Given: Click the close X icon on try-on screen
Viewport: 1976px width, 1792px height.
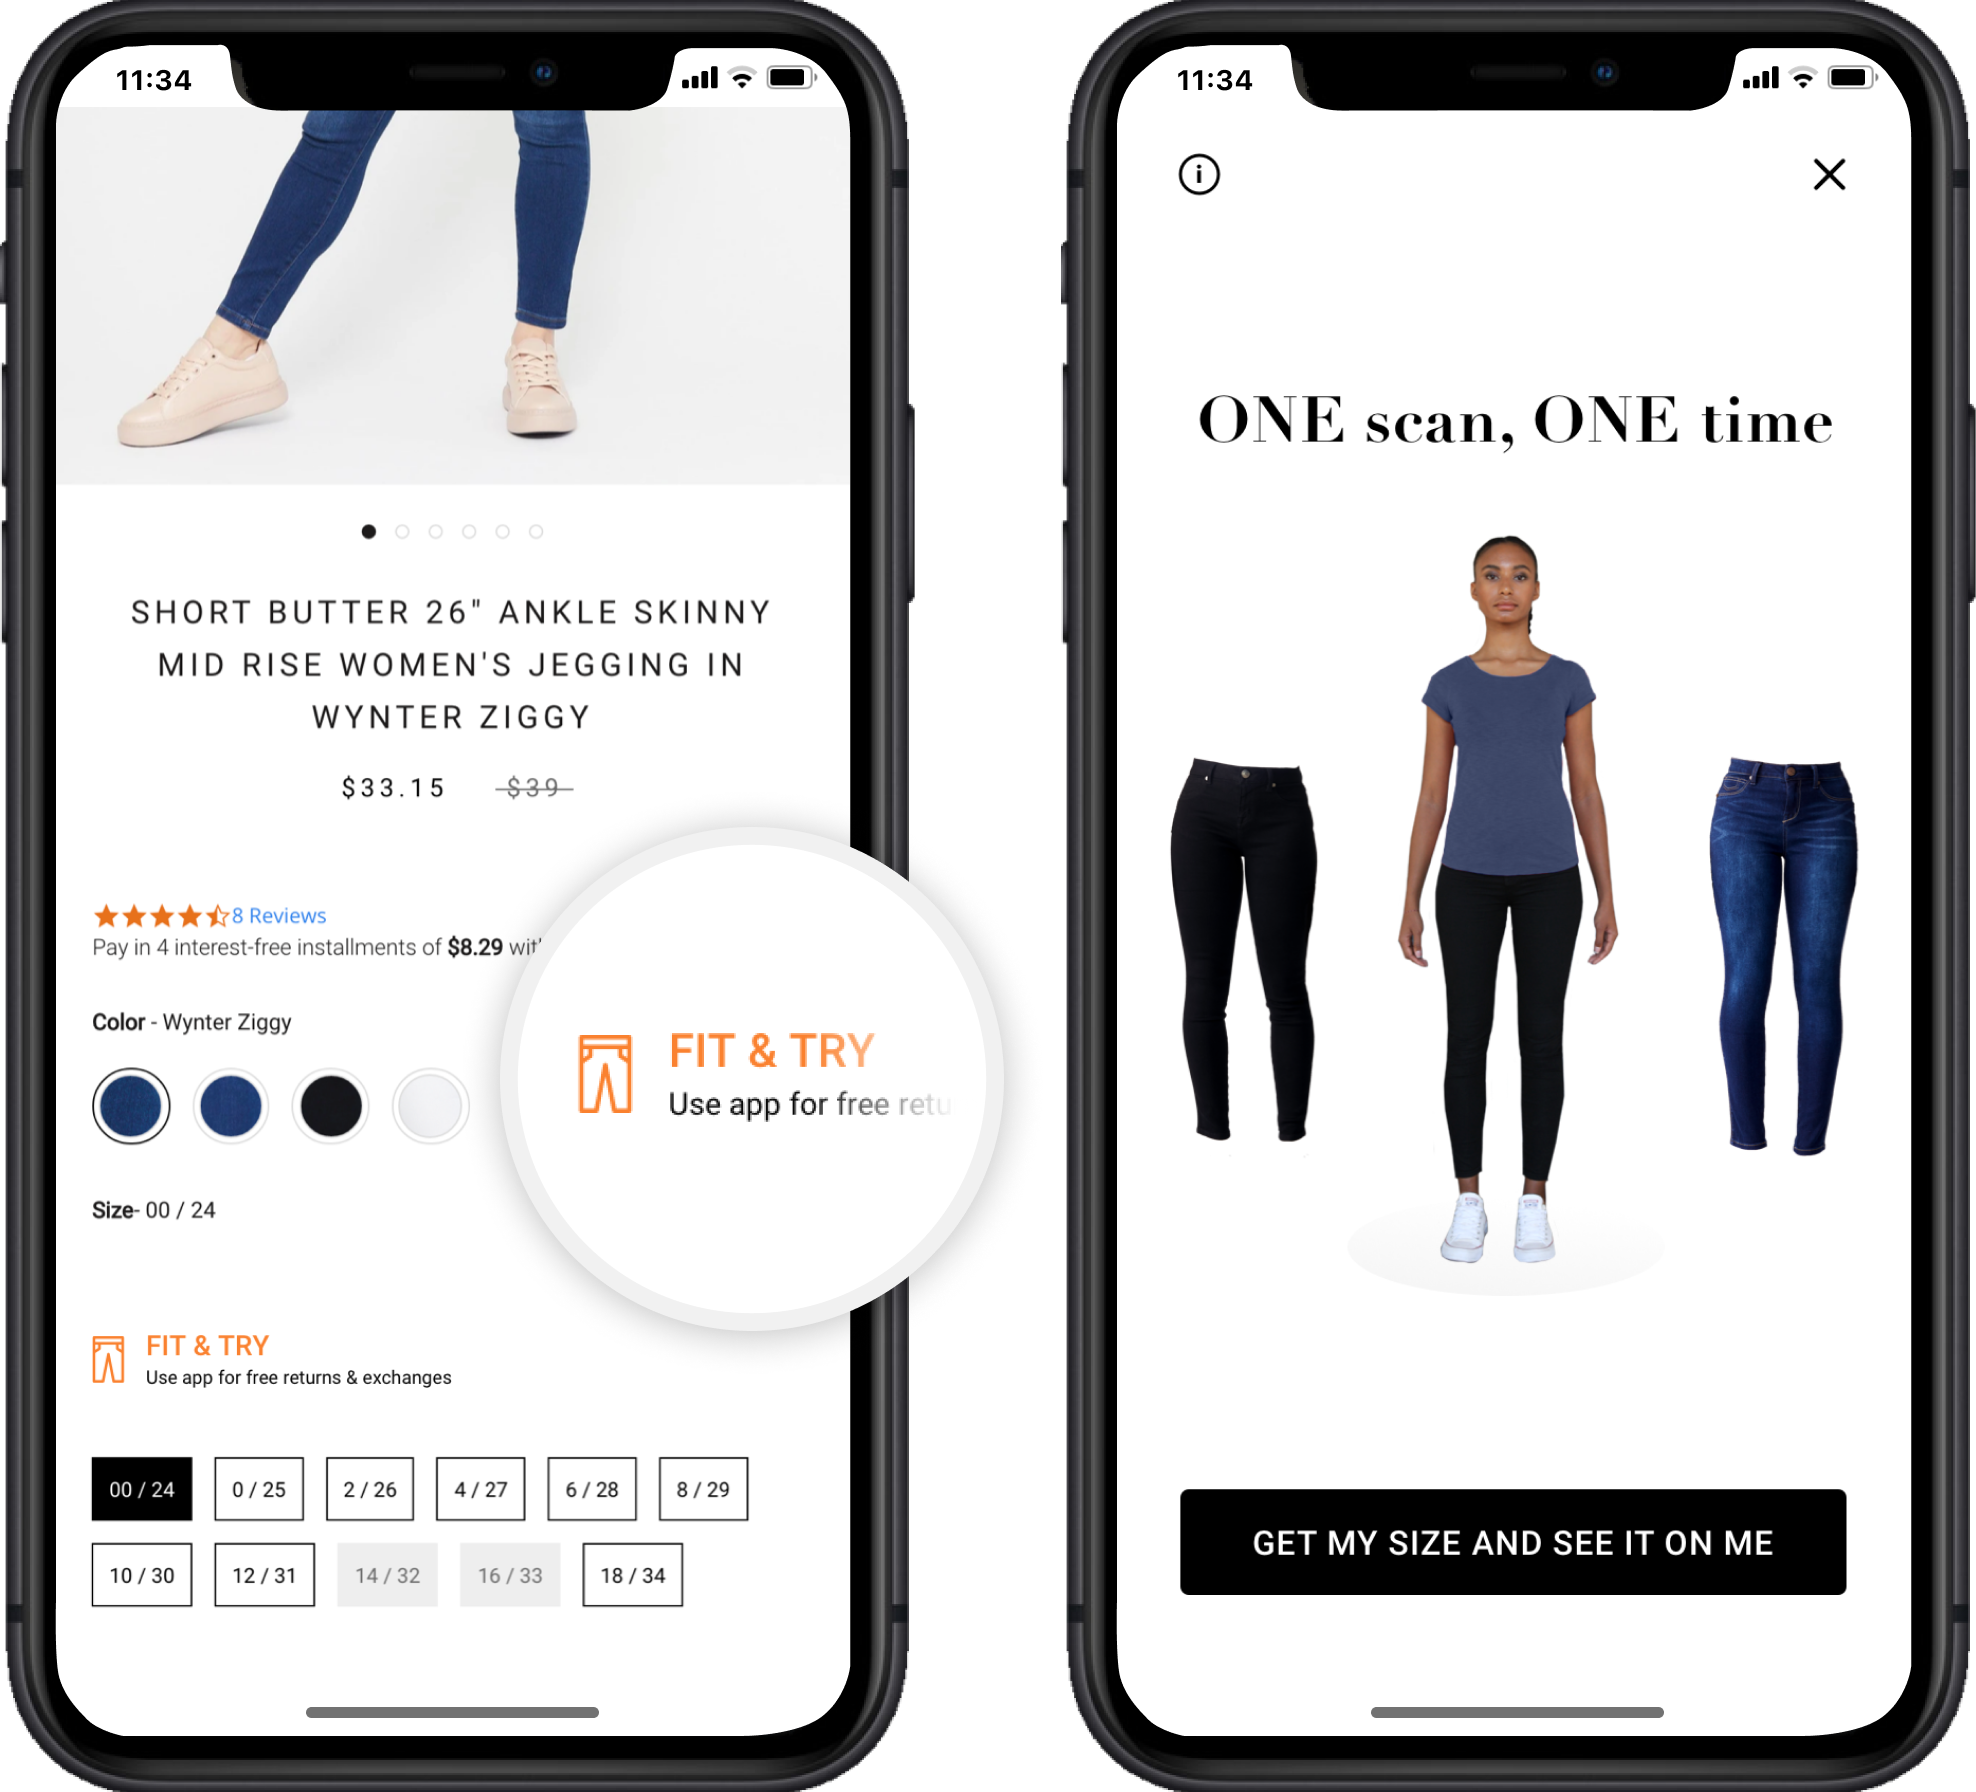Looking at the screenshot, I should tap(1830, 174).
